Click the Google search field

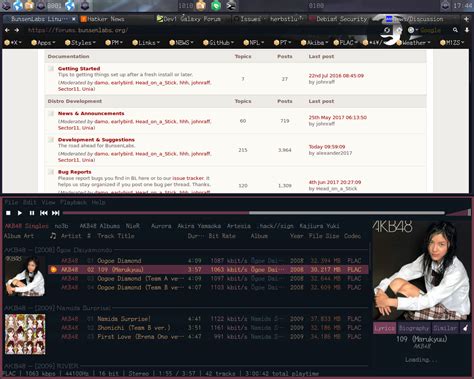click(x=430, y=30)
